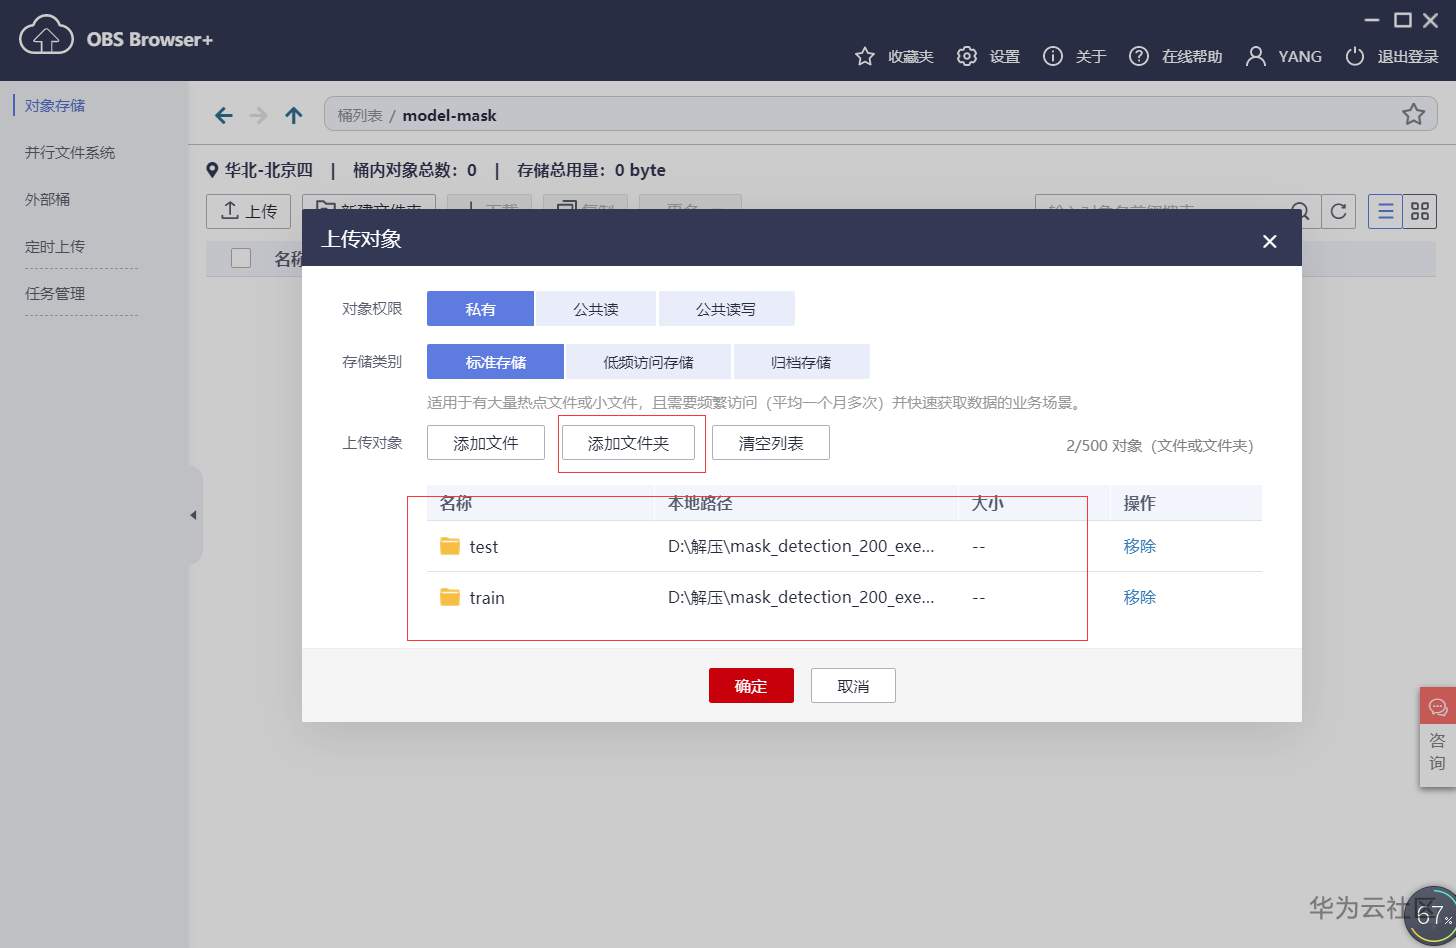This screenshot has height=948, width=1456.
Task: Click the OBS Browser+ cloud logo
Action: click(x=46, y=36)
